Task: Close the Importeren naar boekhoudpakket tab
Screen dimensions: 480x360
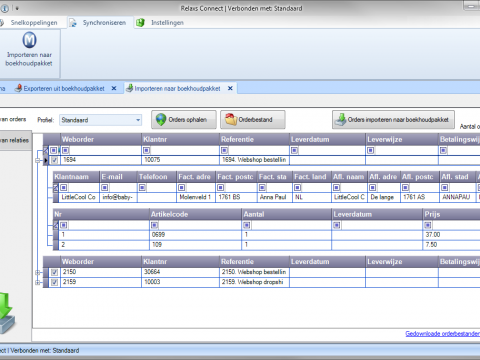Action: [x=230, y=88]
